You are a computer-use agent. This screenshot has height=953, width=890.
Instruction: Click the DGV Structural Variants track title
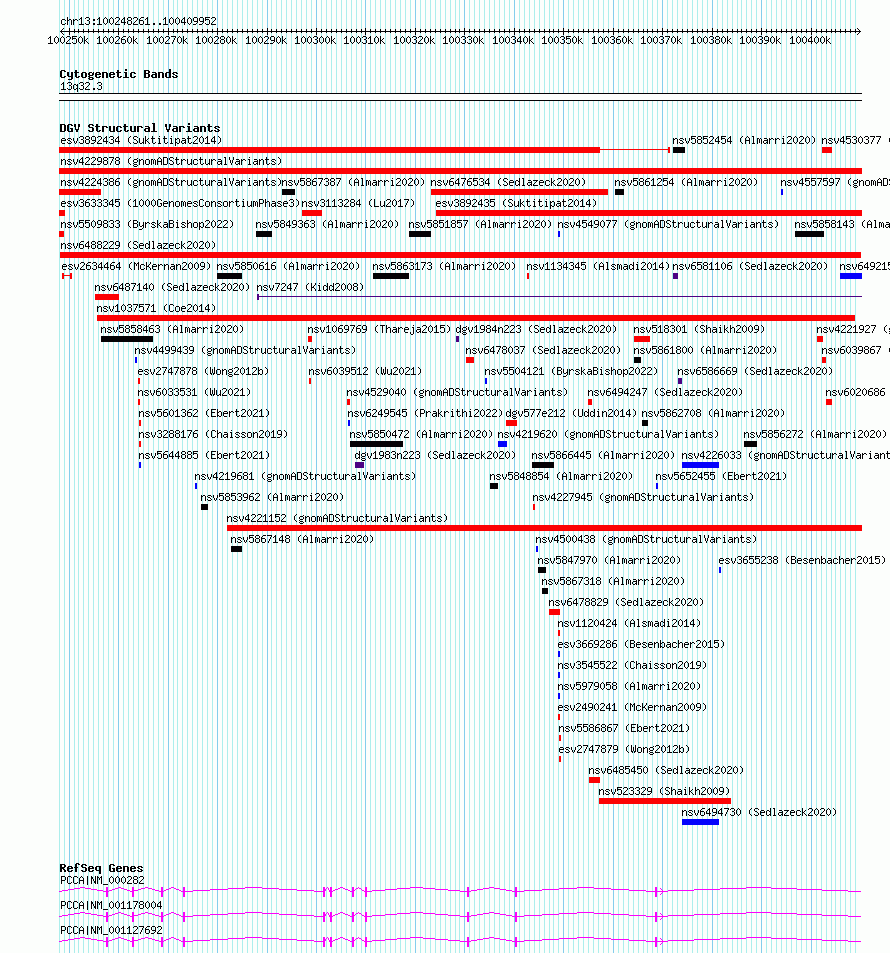(140, 128)
